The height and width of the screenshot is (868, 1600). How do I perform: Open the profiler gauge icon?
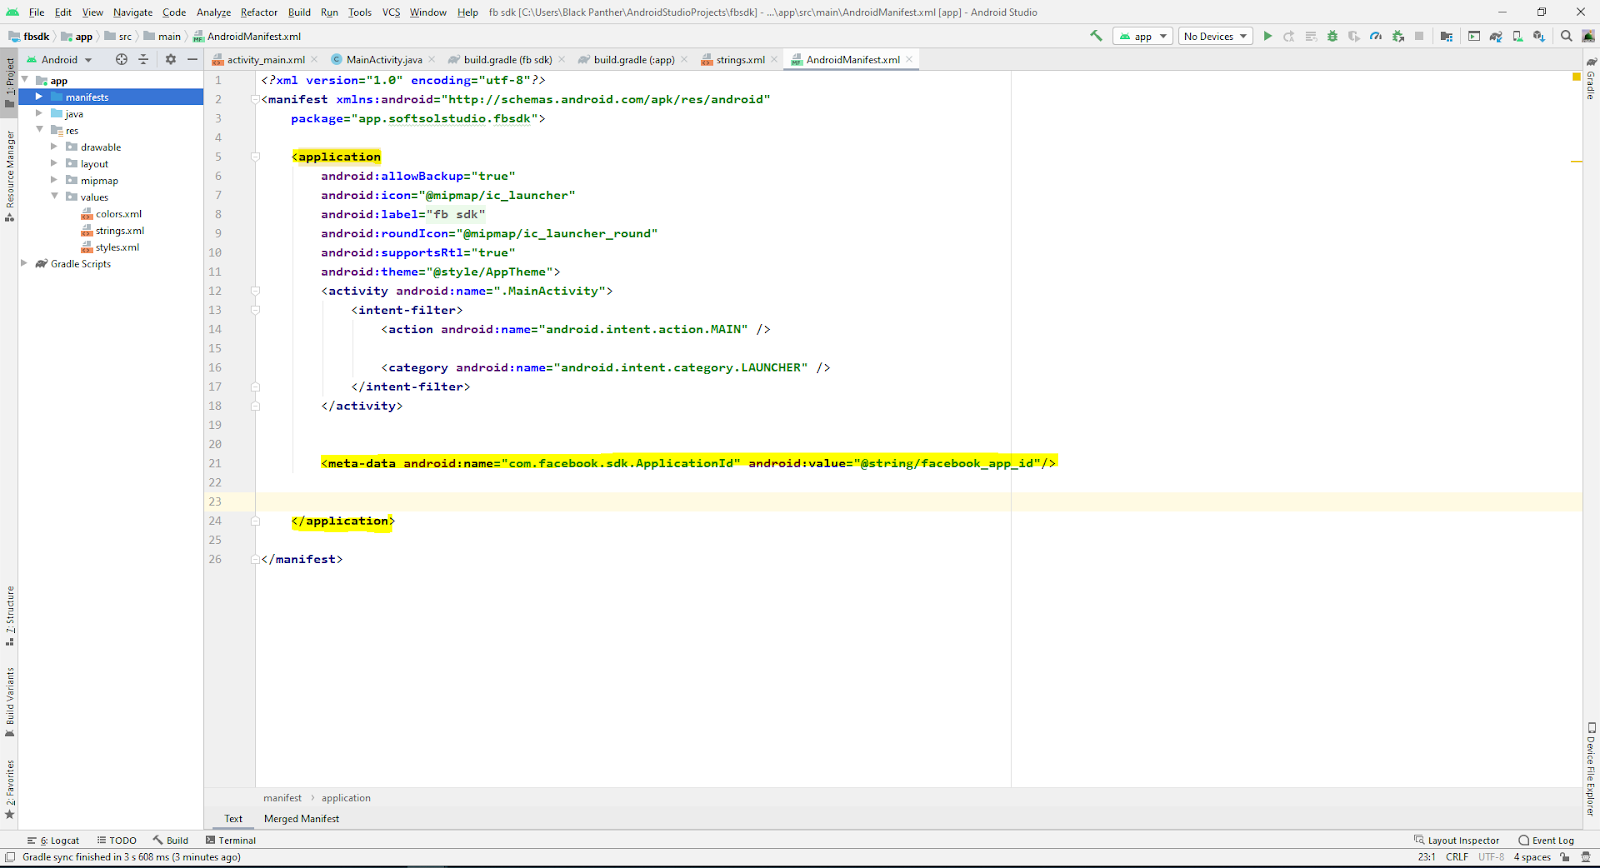point(1376,36)
